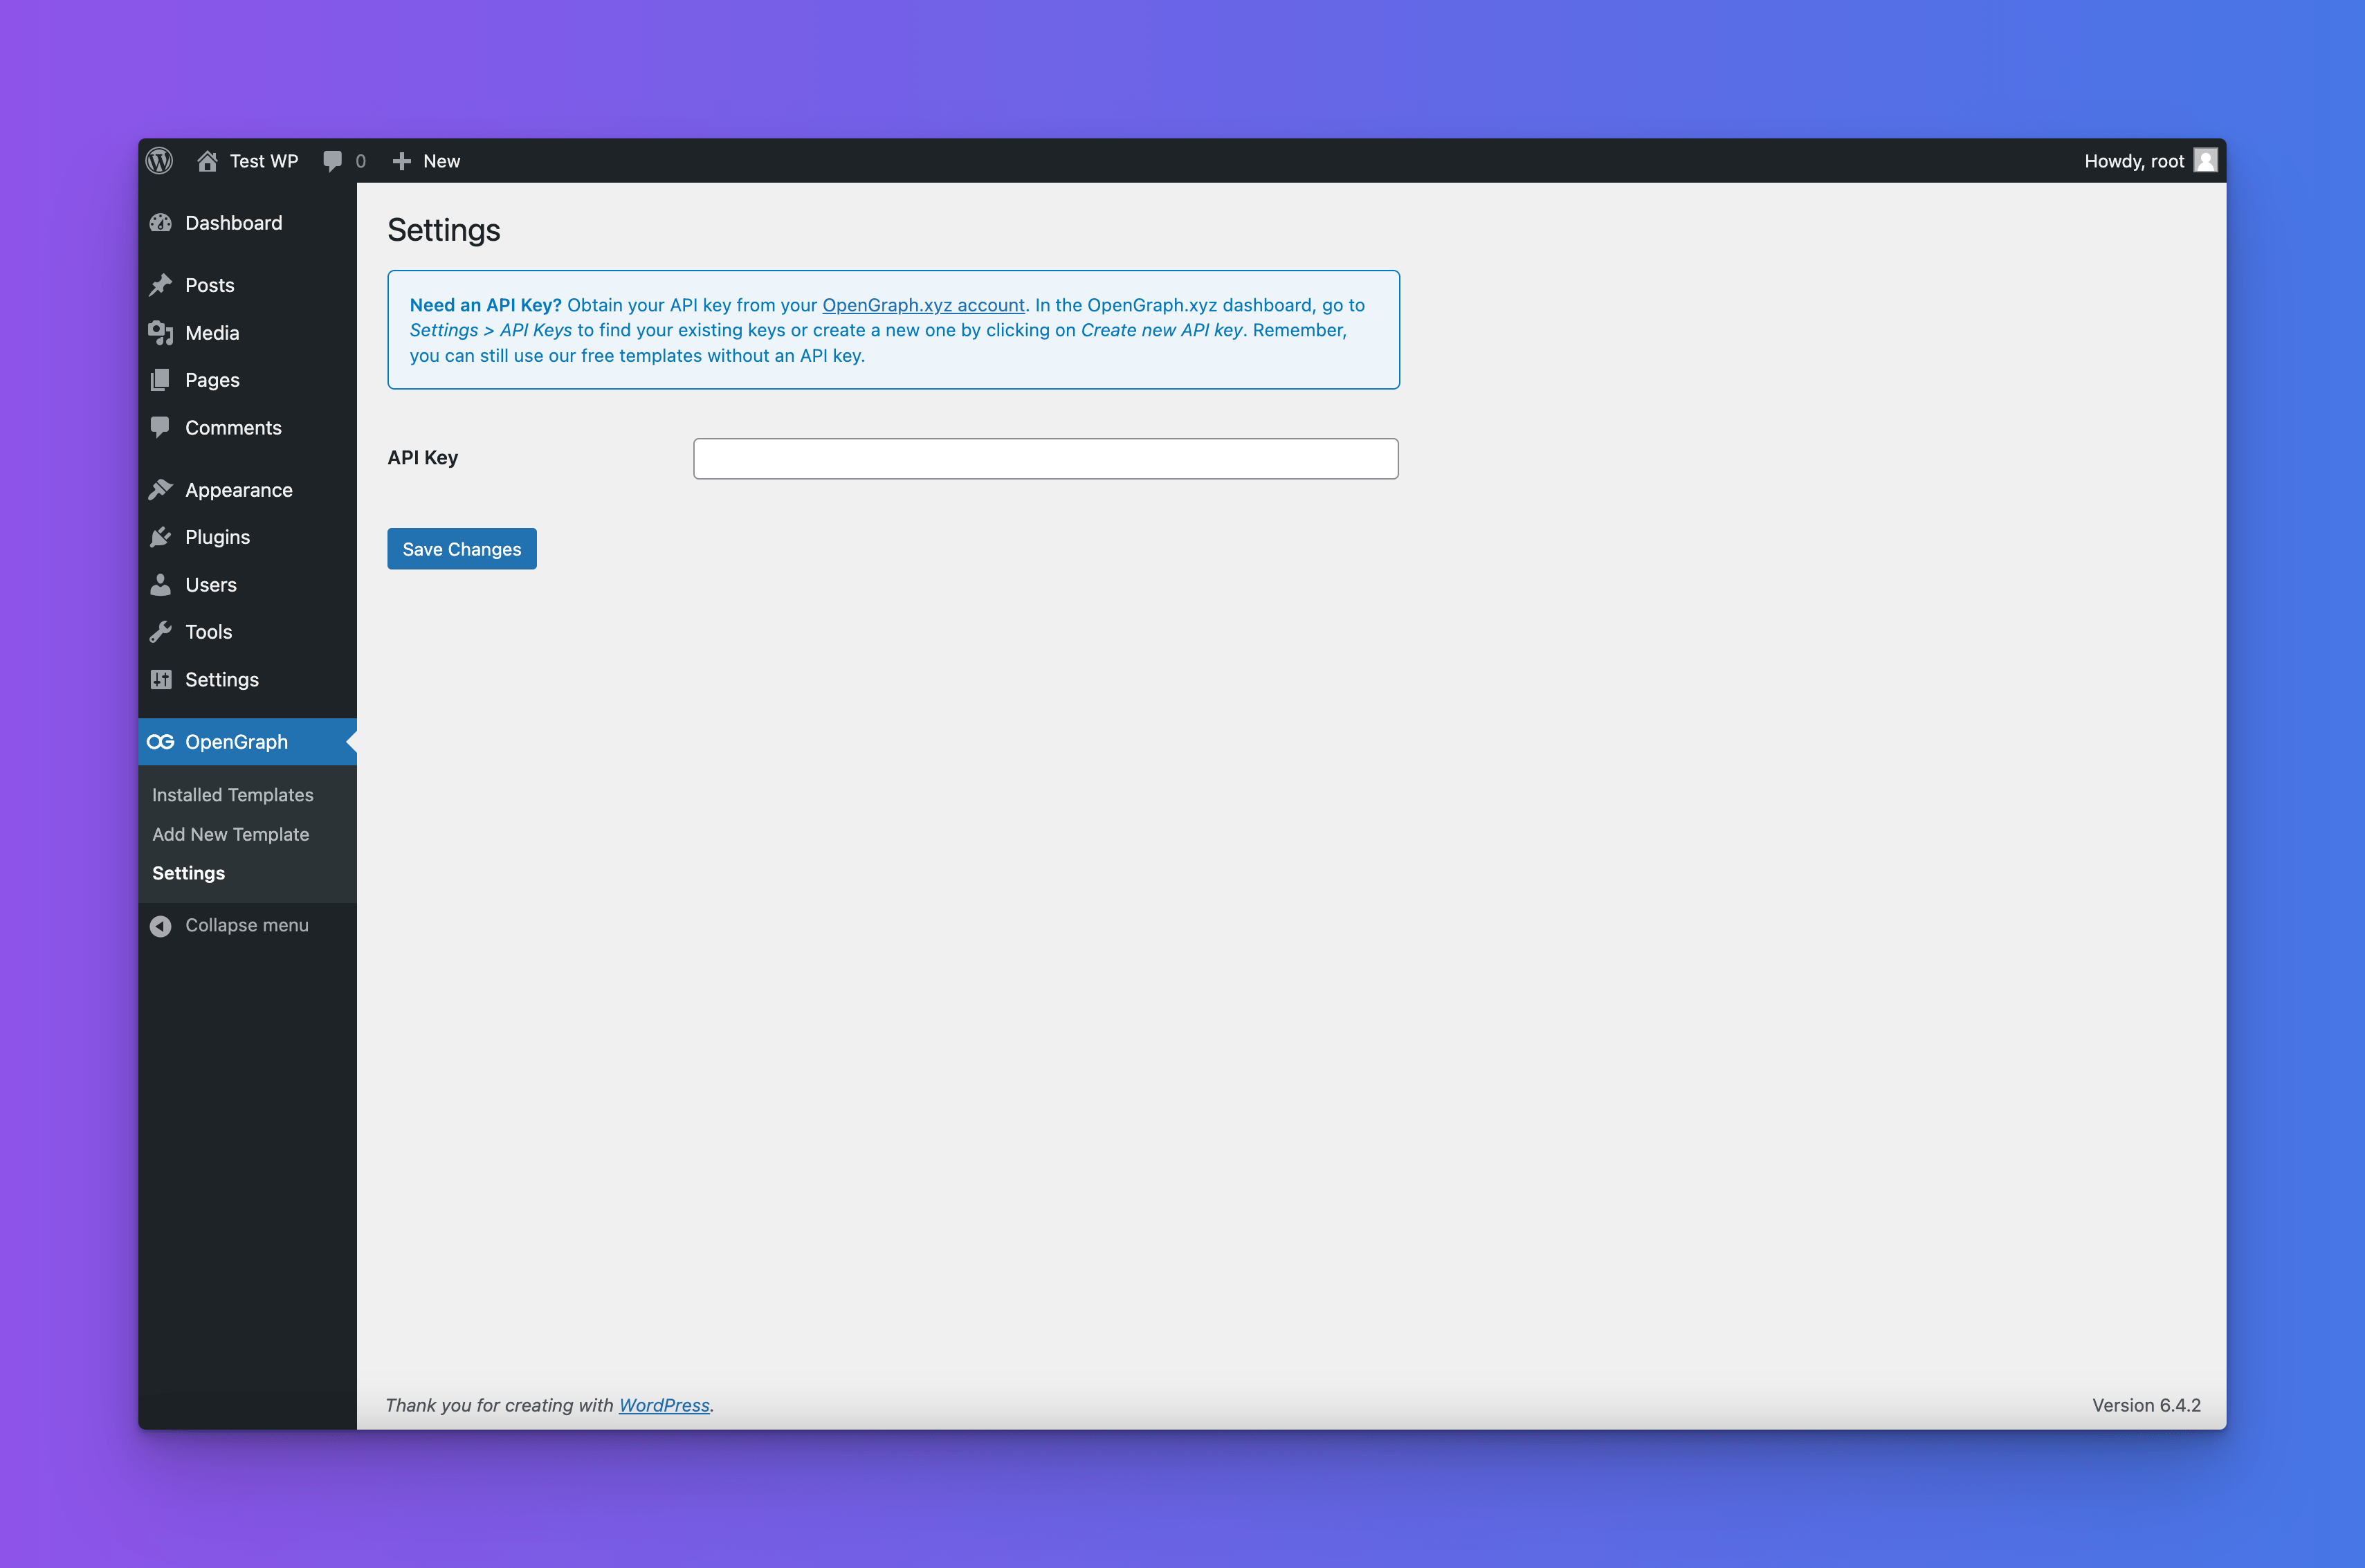Select the Installed Templates menu item
2365x1568 pixels.
232,794
